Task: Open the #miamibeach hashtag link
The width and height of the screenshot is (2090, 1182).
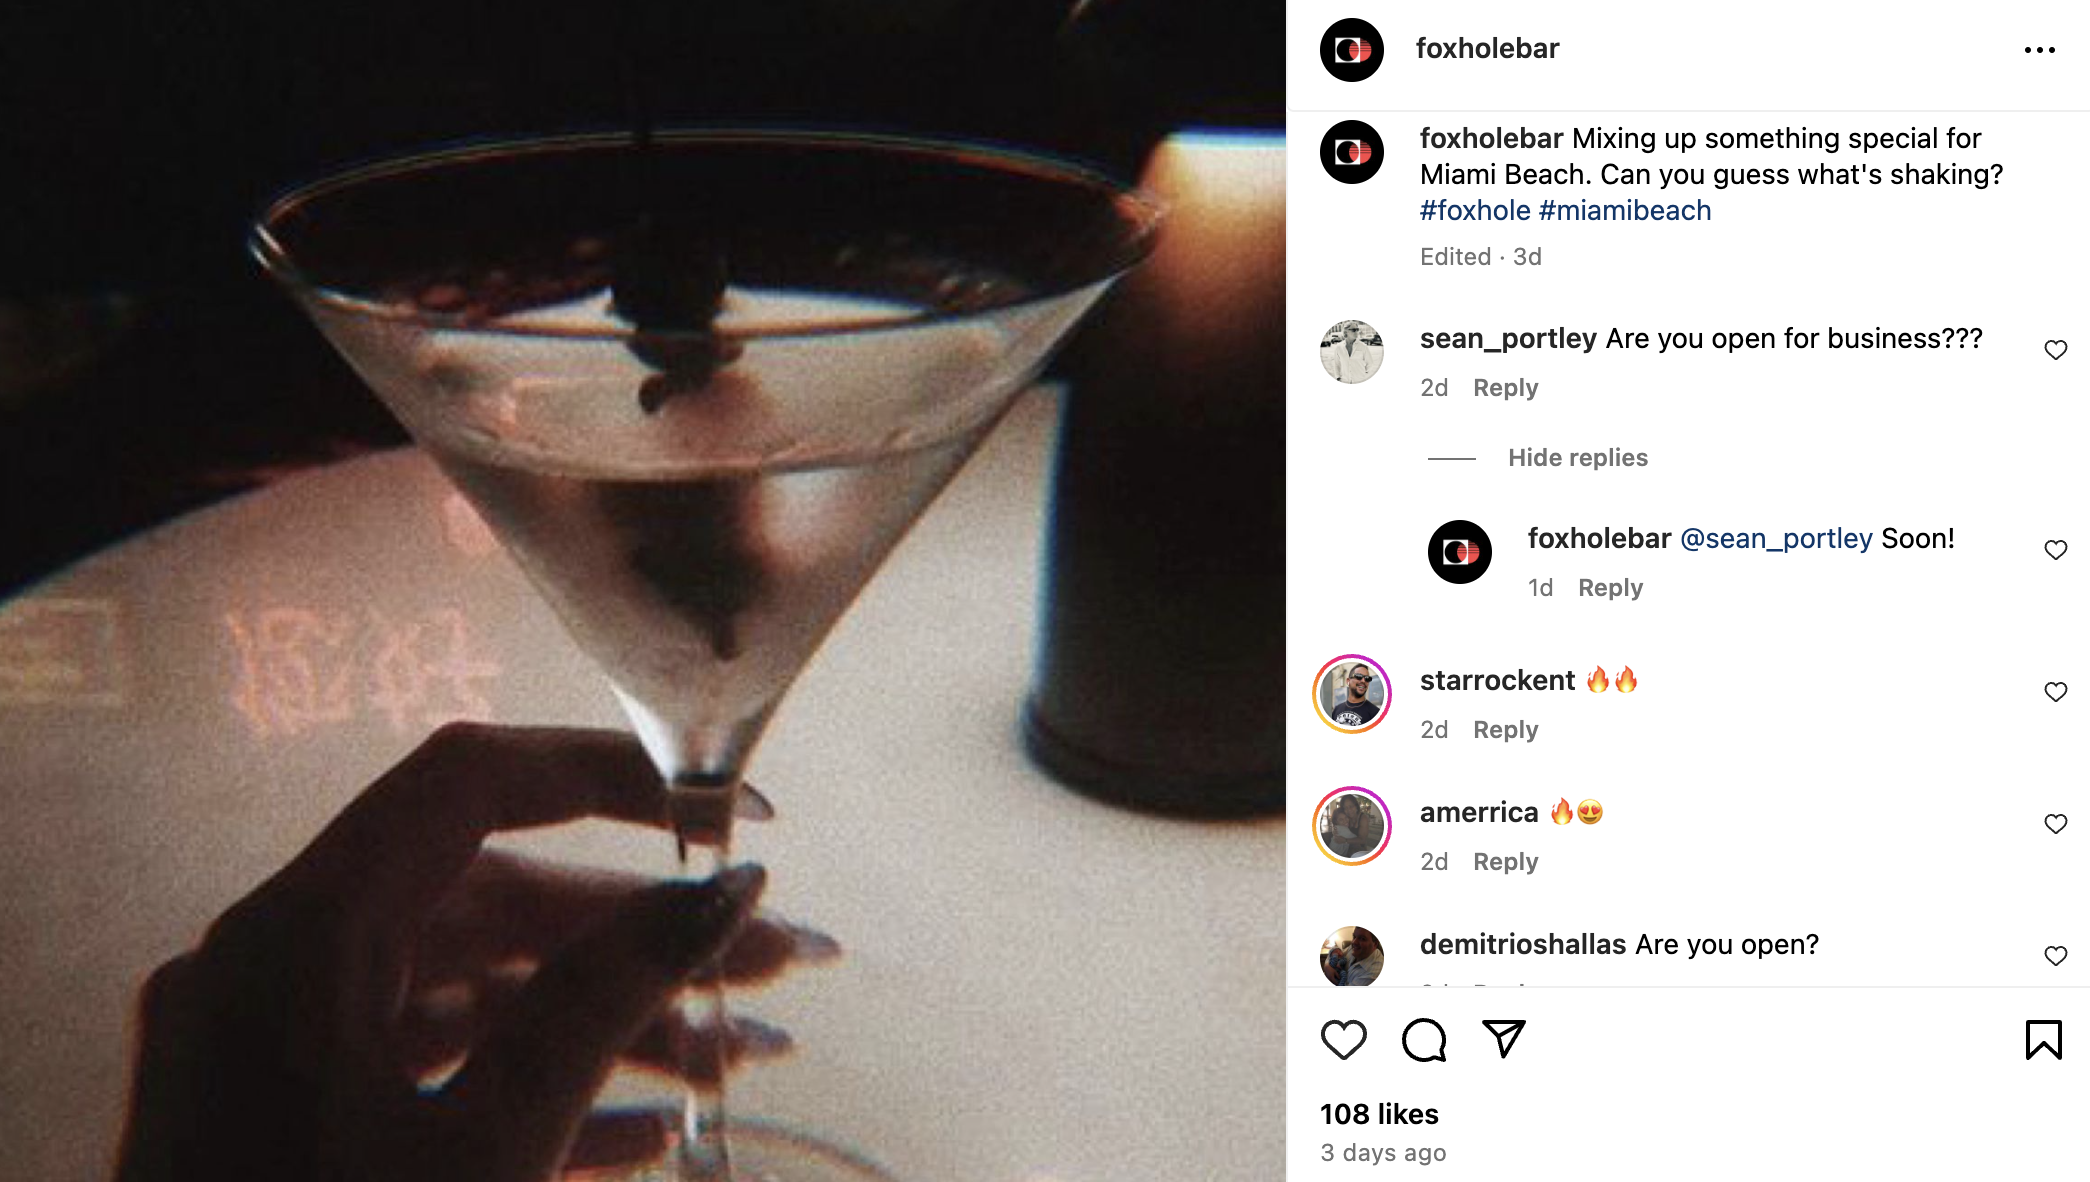Action: (x=1625, y=211)
